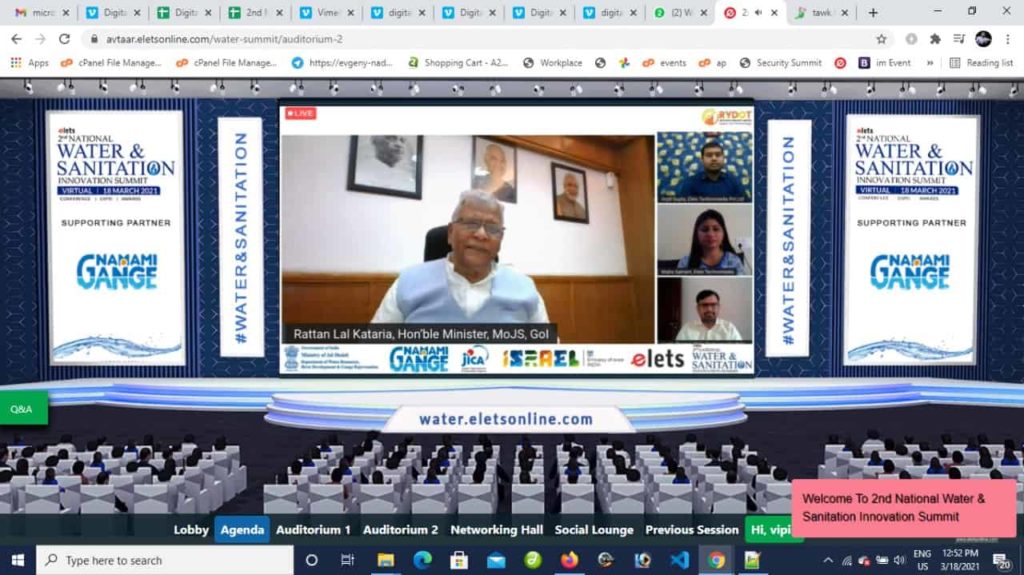The height and width of the screenshot is (575, 1024).
Task: Launch Microsoft Edge from the taskbar
Action: tap(423, 561)
